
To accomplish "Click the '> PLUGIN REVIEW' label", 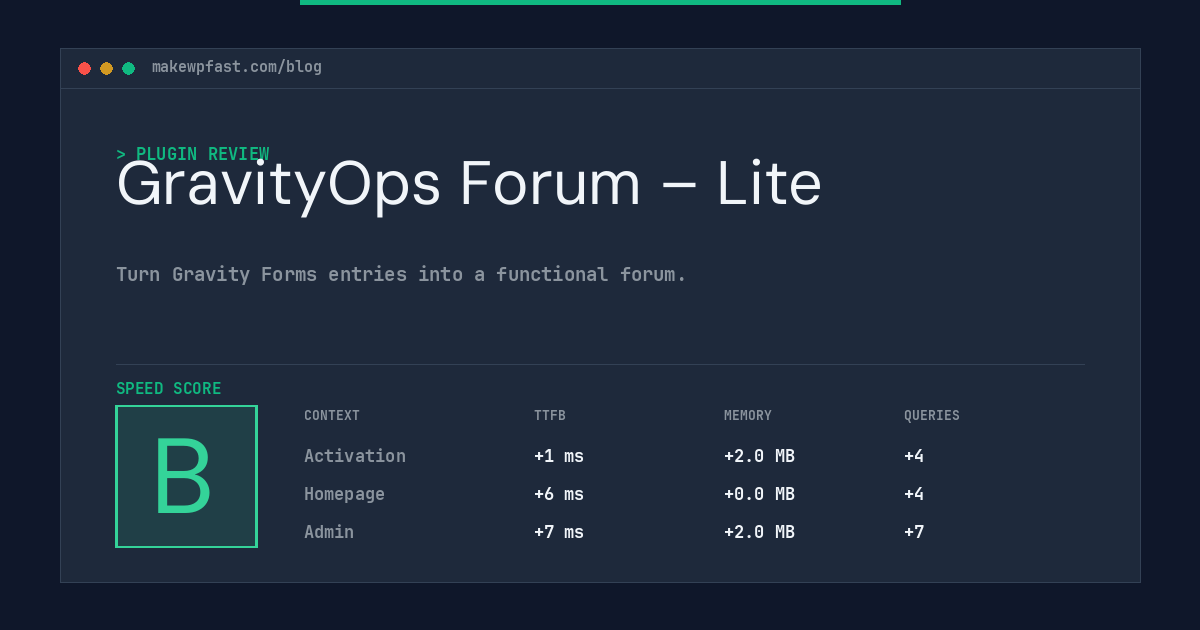I will coord(192,154).
